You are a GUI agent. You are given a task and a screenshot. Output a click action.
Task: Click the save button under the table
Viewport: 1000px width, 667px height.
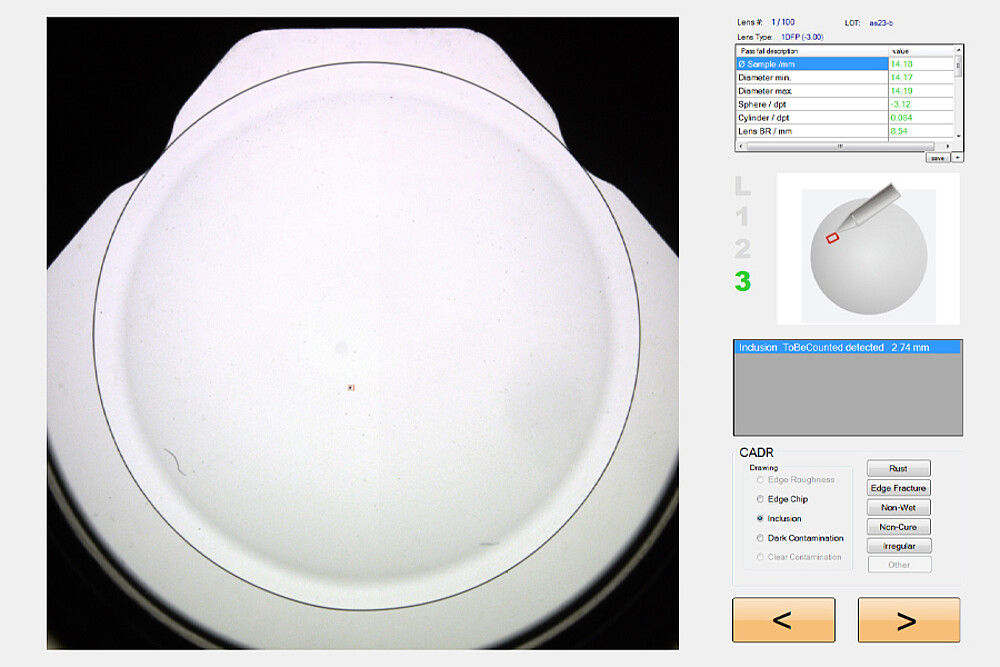coord(937,158)
